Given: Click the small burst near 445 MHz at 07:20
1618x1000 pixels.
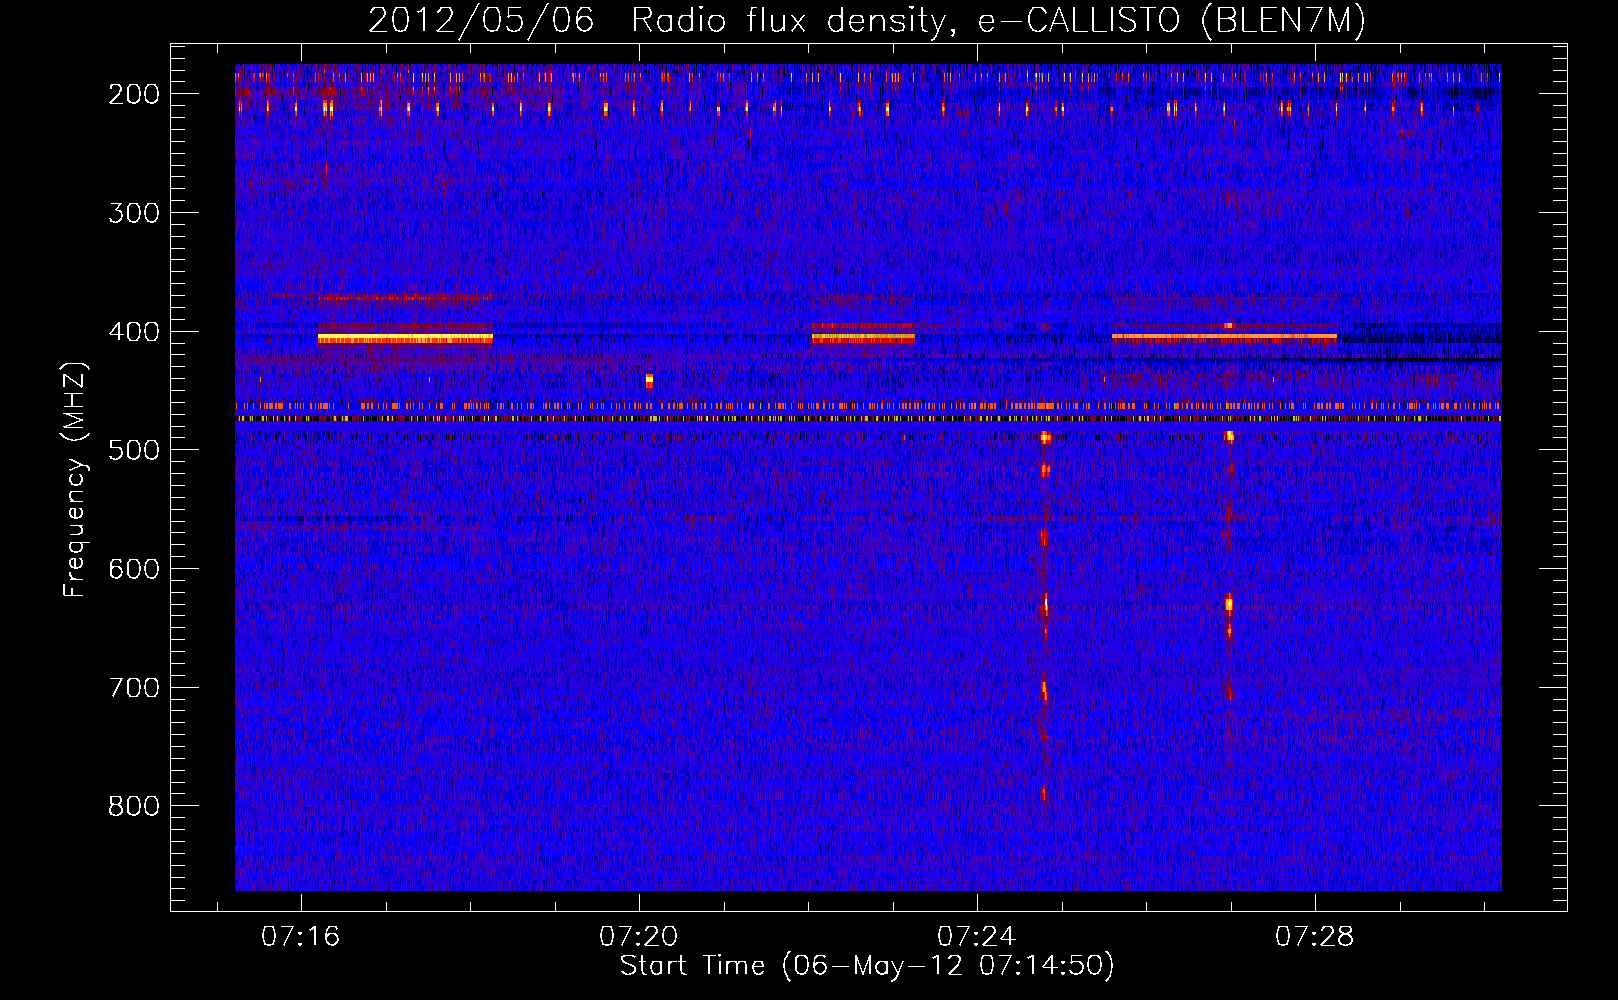Looking at the screenshot, I should [649, 381].
